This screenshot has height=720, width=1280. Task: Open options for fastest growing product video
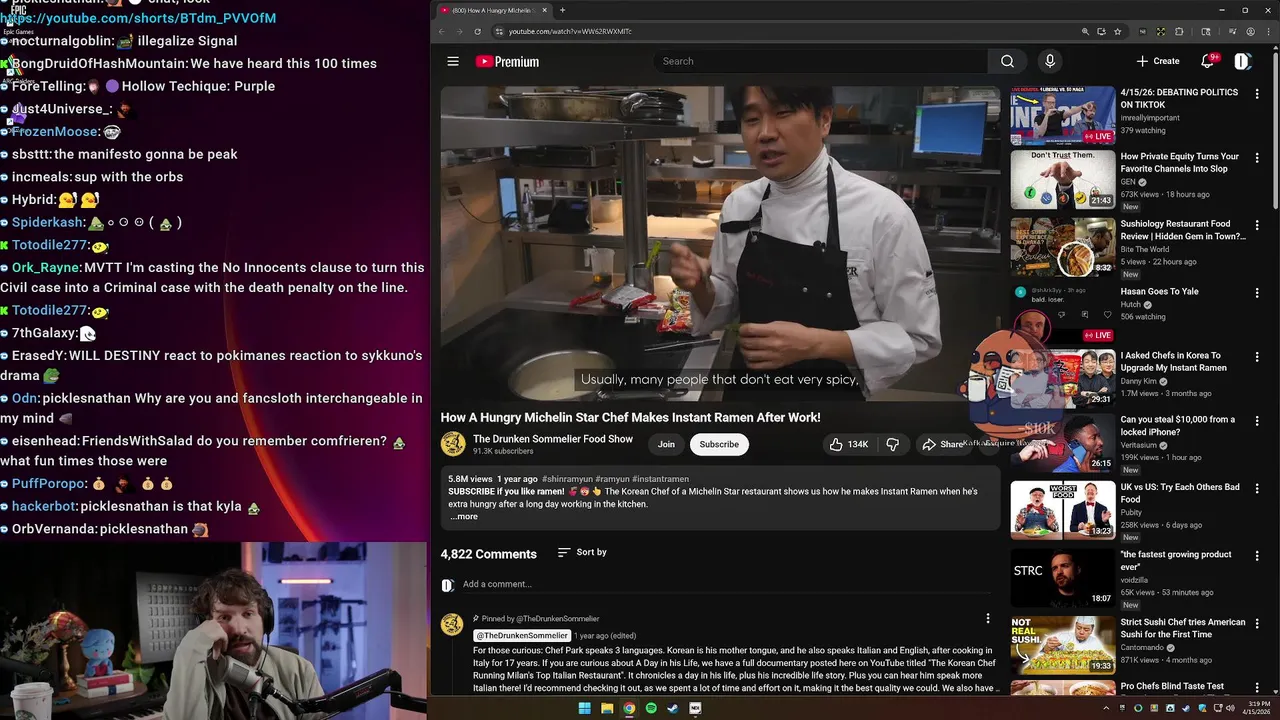pyautogui.click(x=1257, y=555)
